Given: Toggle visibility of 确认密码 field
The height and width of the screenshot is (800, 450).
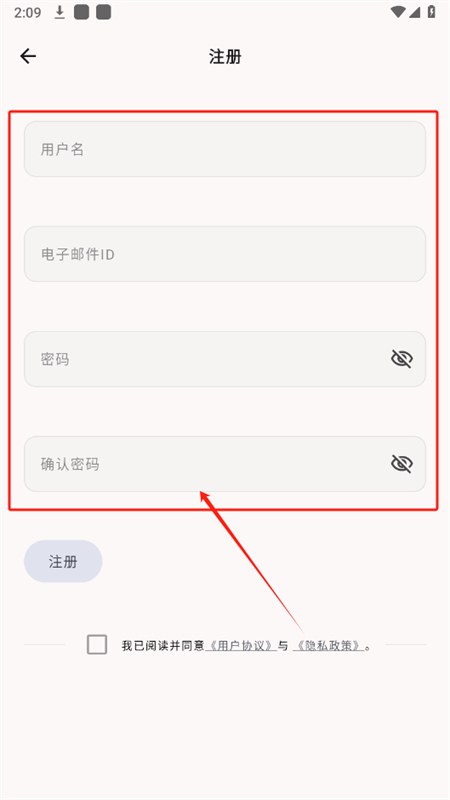Looking at the screenshot, I should (402, 464).
